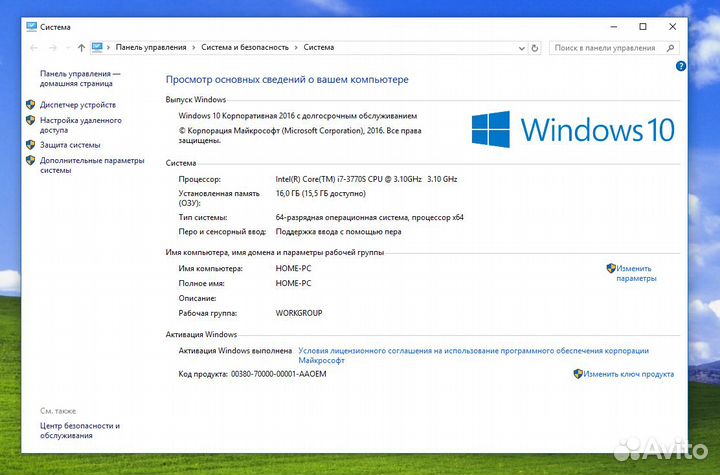
Task: Open Защита системы link
Action: pyautogui.click(x=70, y=145)
